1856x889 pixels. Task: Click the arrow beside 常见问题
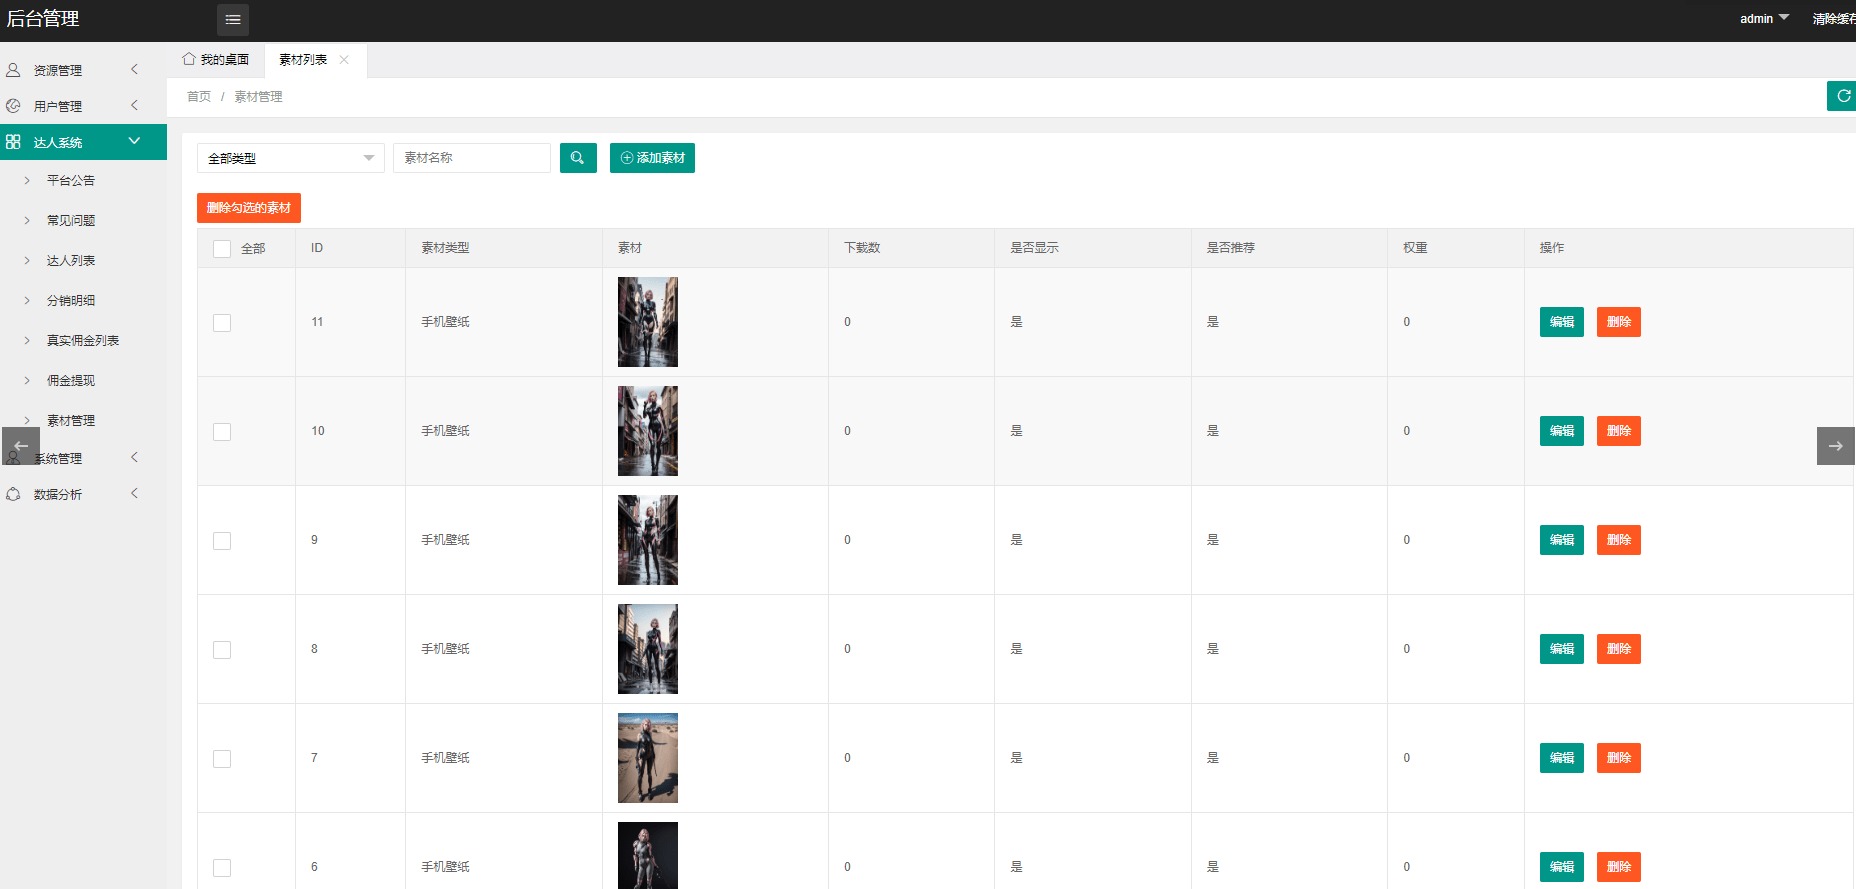(27, 221)
